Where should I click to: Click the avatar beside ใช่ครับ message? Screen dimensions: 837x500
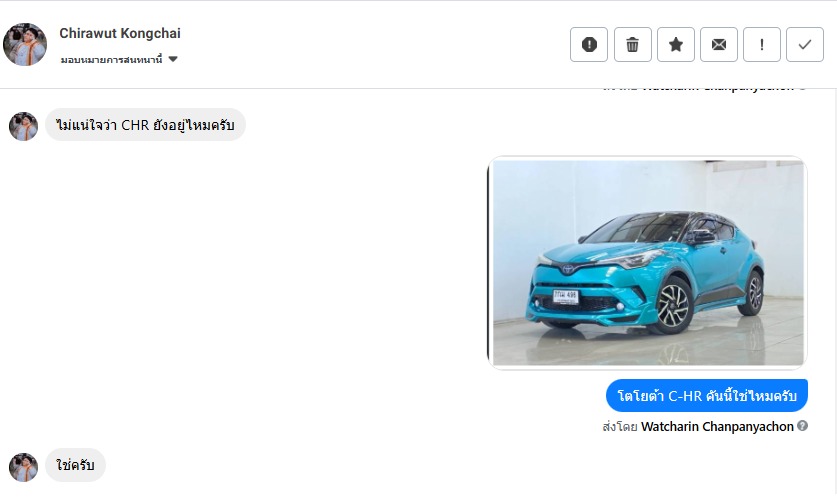click(x=23, y=466)
